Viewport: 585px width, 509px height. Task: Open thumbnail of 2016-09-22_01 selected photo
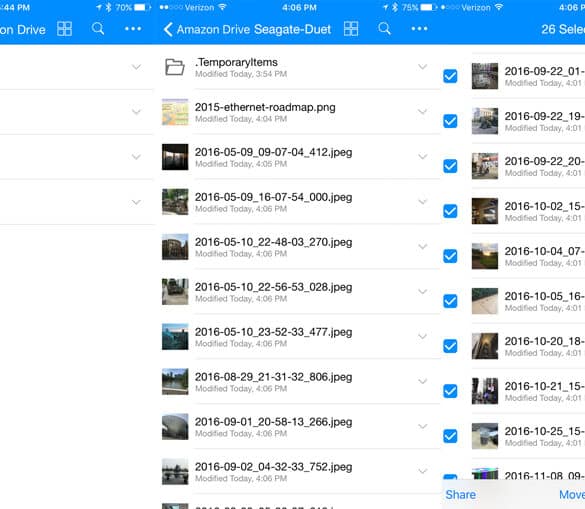pyautogui.click(x=485, y=76)
